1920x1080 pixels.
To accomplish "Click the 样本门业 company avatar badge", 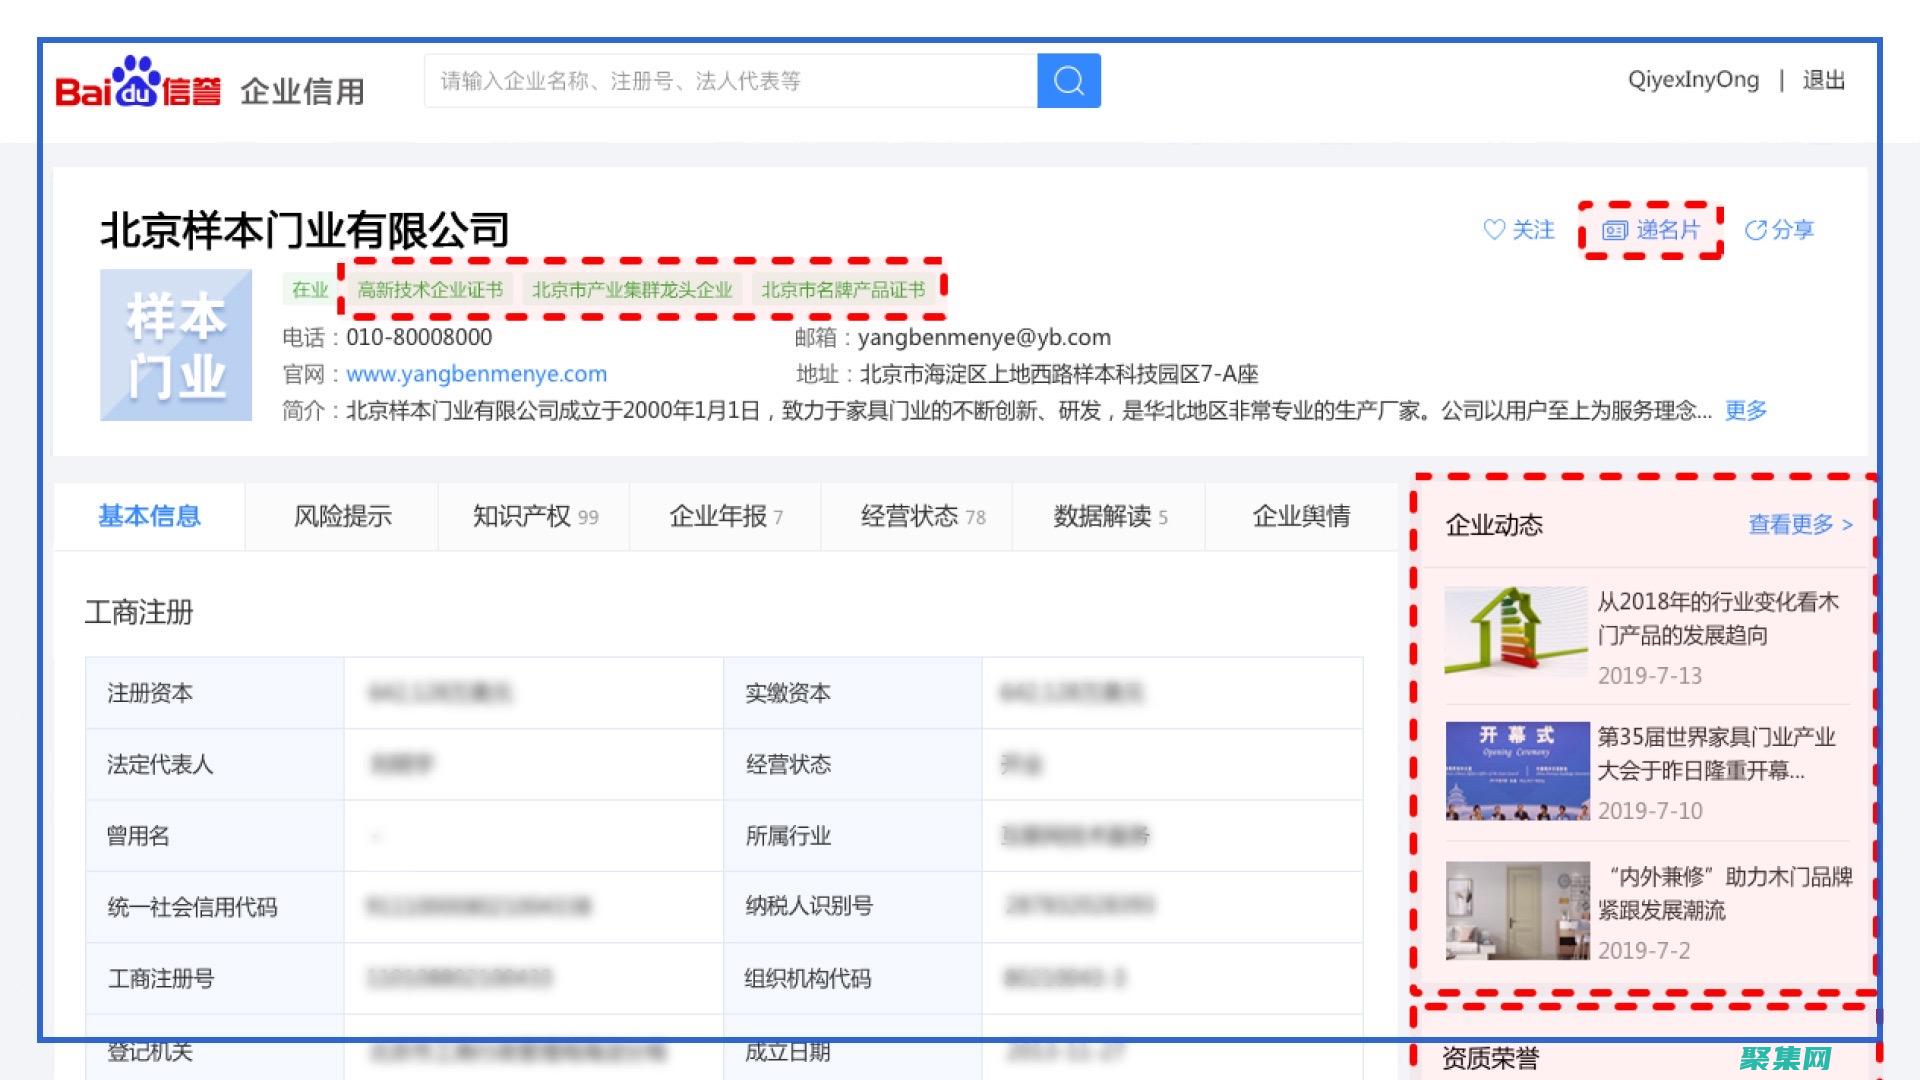I will [x=175, y=345].
